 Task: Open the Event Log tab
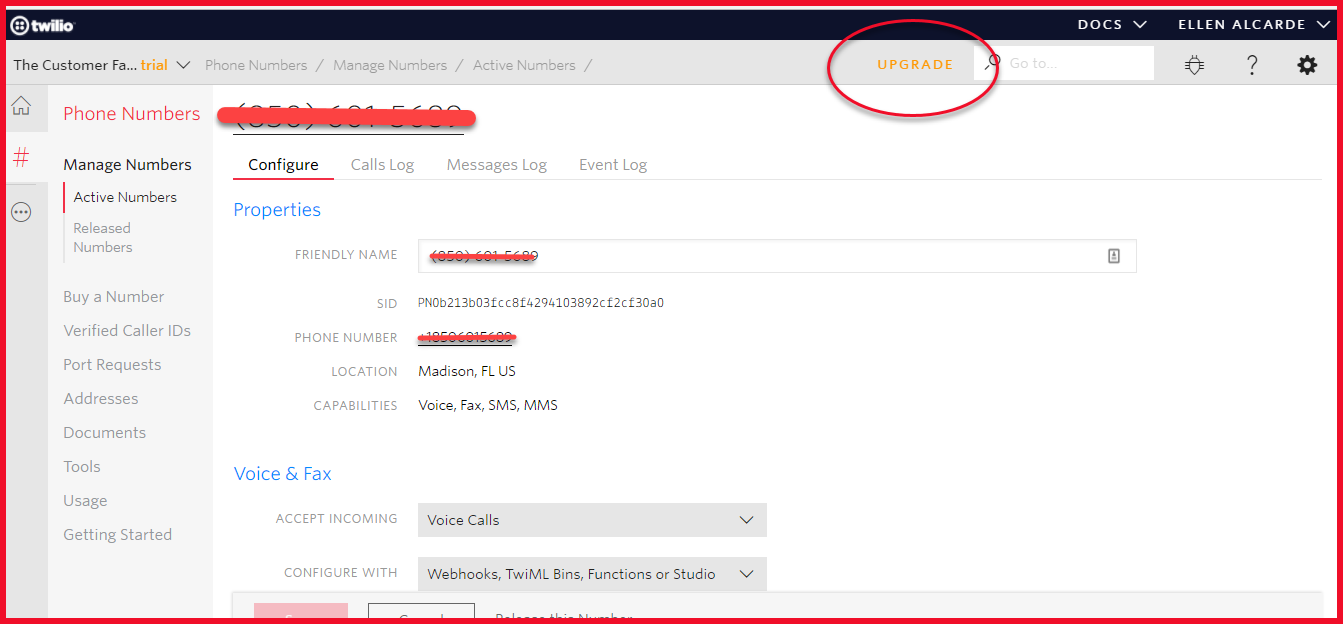613,165
